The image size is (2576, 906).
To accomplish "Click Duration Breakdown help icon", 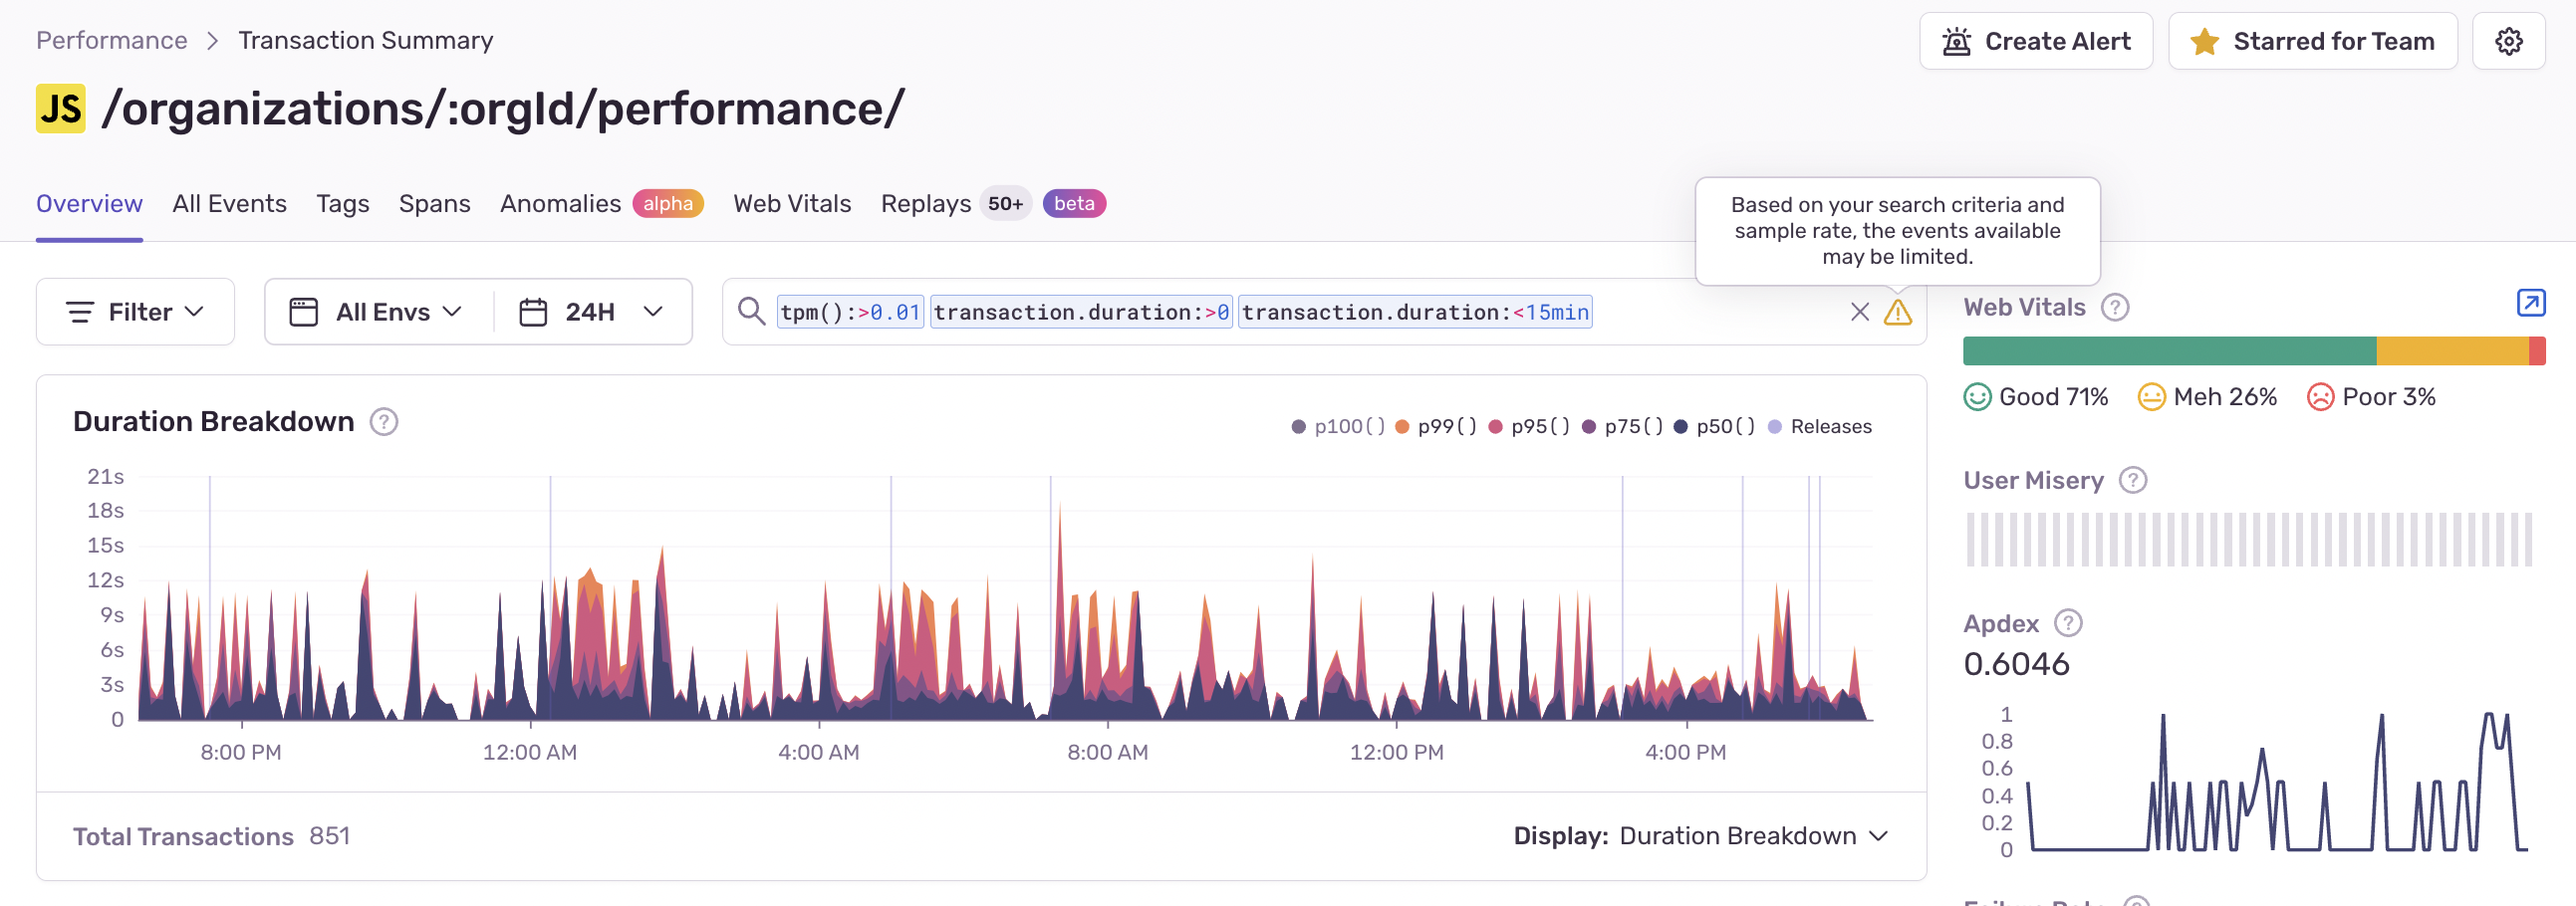I will pos(384,422).
